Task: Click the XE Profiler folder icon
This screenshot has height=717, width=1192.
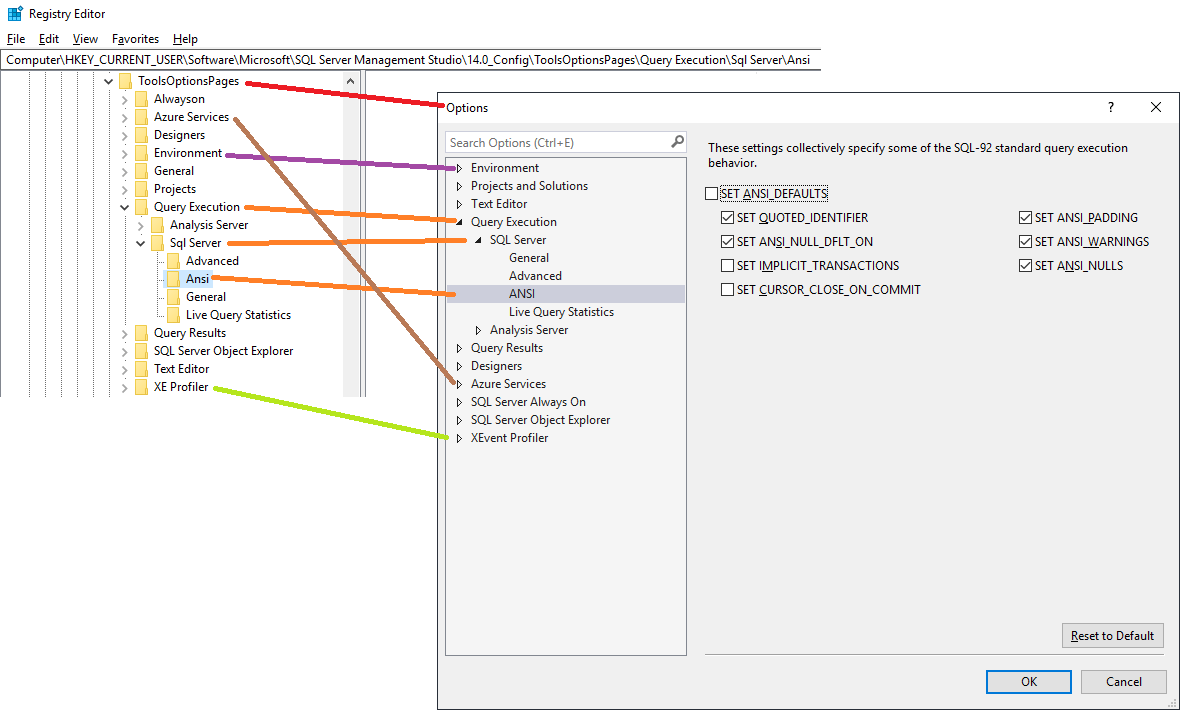Action: [141, 387]
